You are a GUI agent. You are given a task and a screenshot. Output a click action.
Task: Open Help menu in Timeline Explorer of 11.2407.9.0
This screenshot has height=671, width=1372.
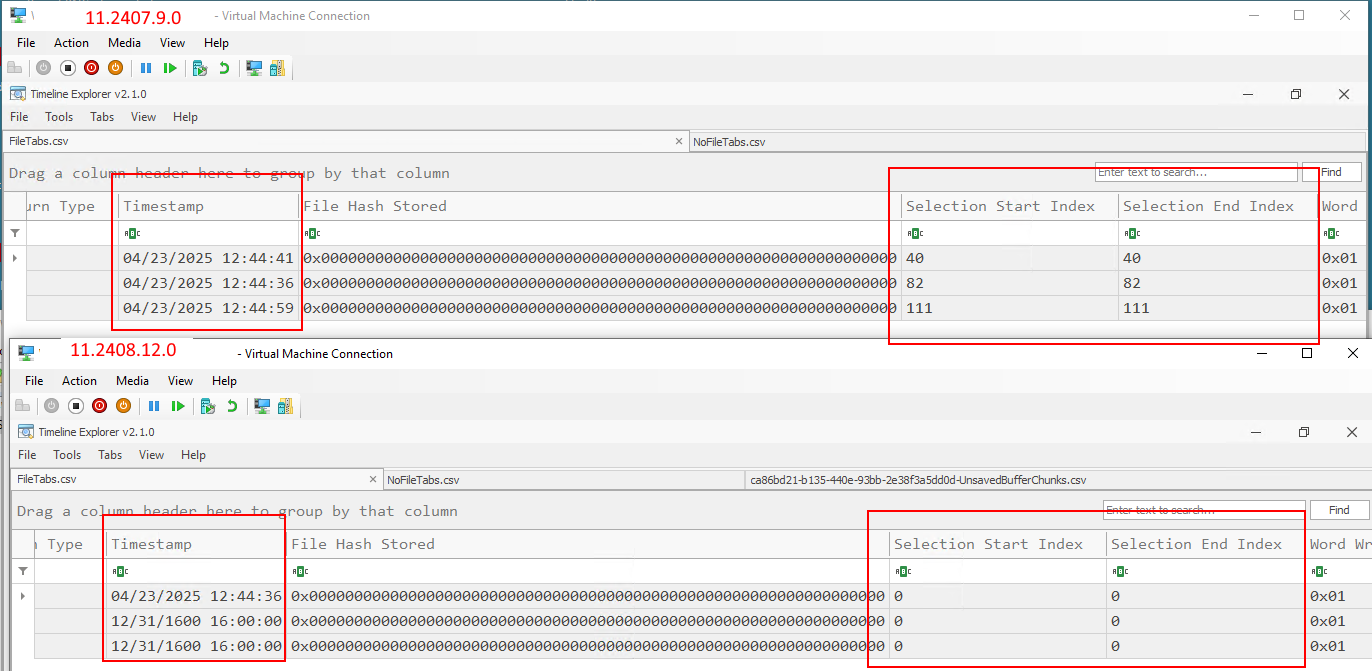tap(185, 117)
